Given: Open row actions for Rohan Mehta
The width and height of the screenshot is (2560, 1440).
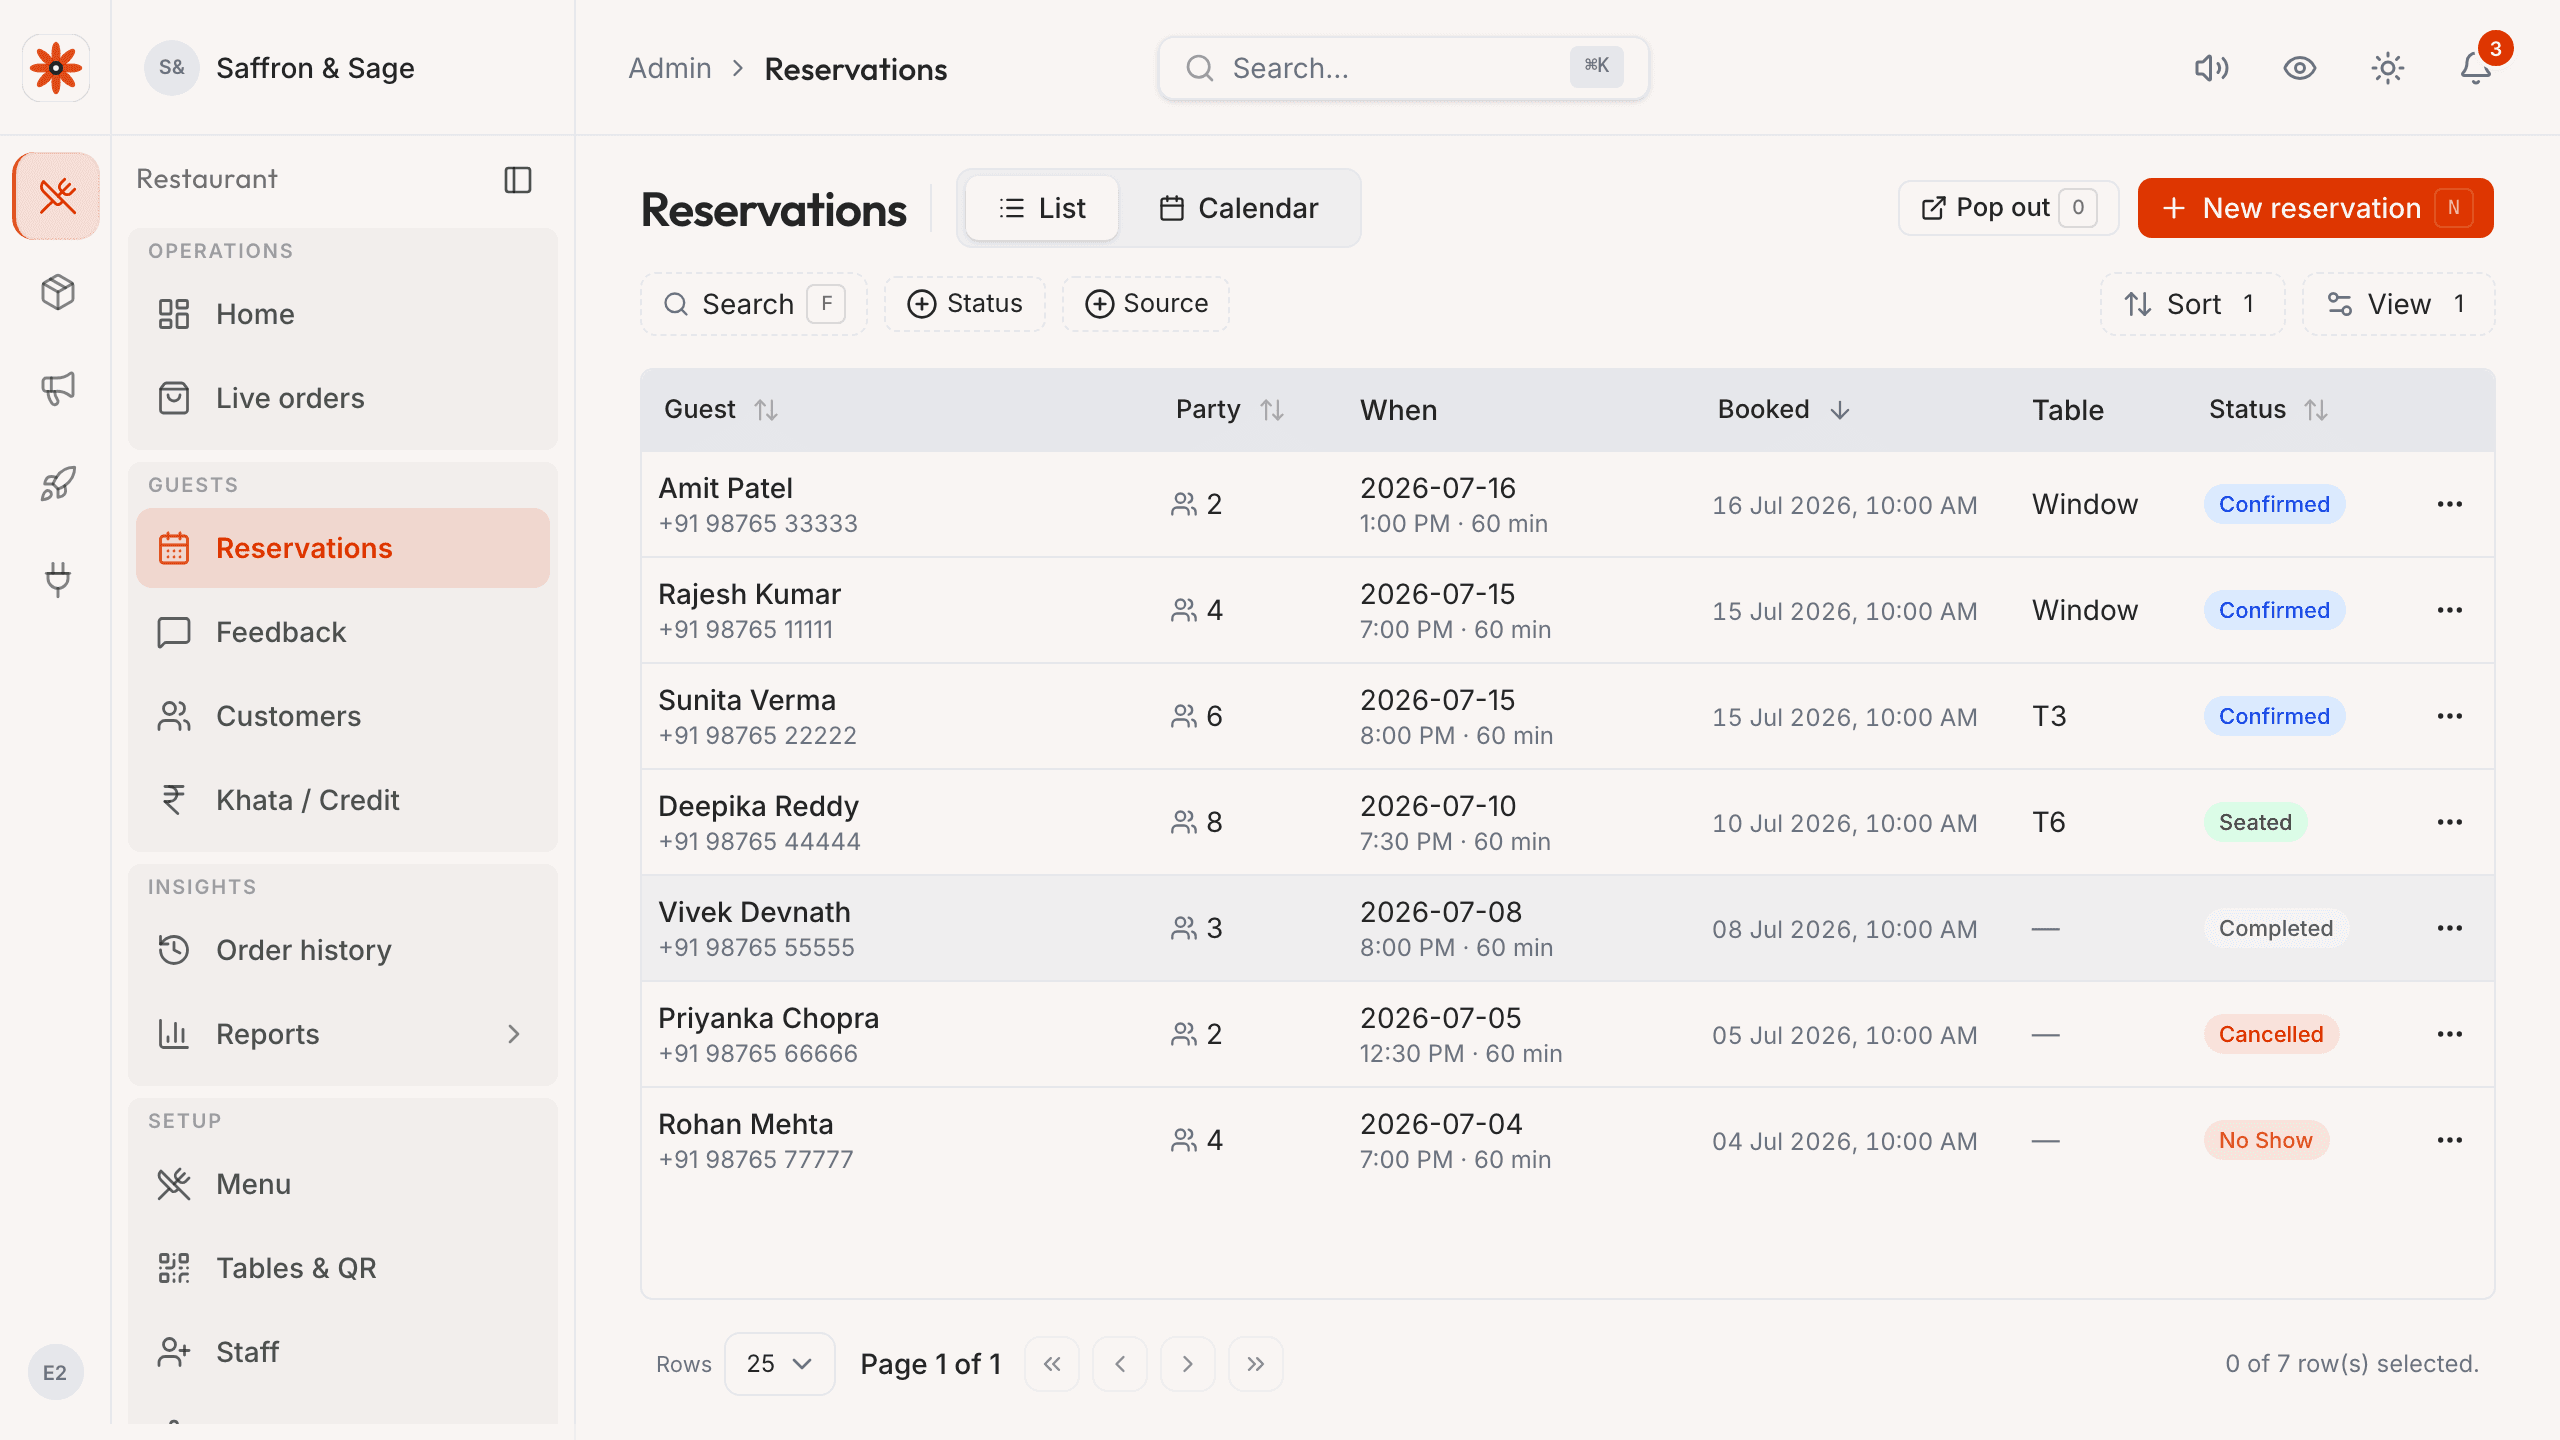Looking at the screenshot, I should (2450, 1140).
